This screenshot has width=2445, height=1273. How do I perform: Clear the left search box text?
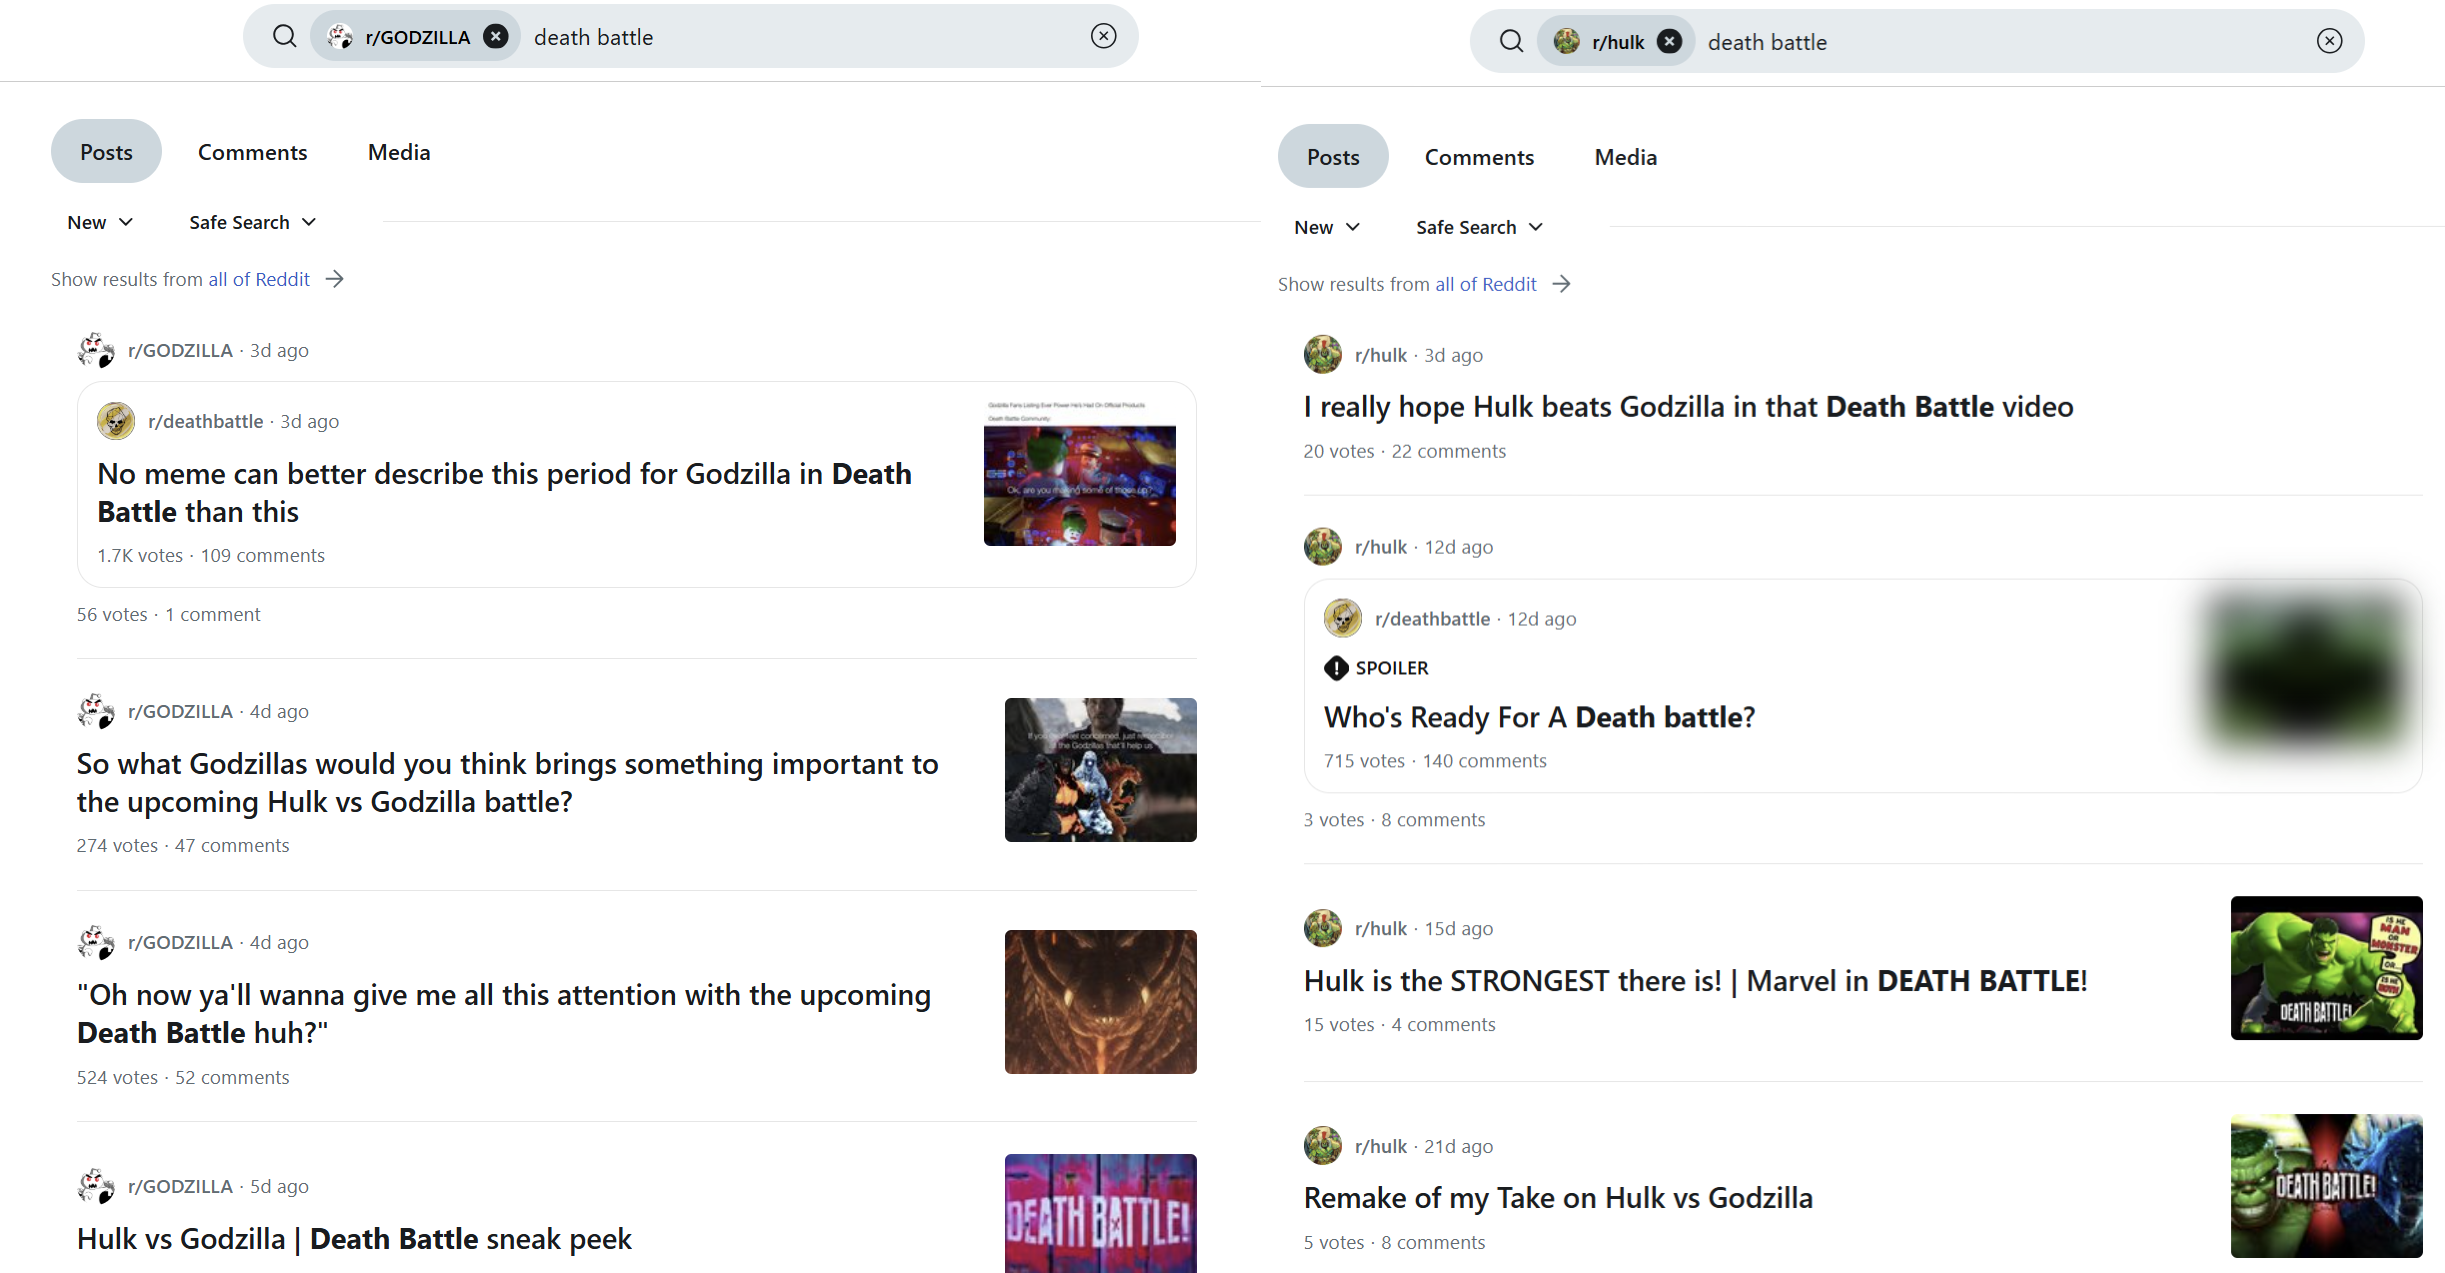pos(1103,37)
